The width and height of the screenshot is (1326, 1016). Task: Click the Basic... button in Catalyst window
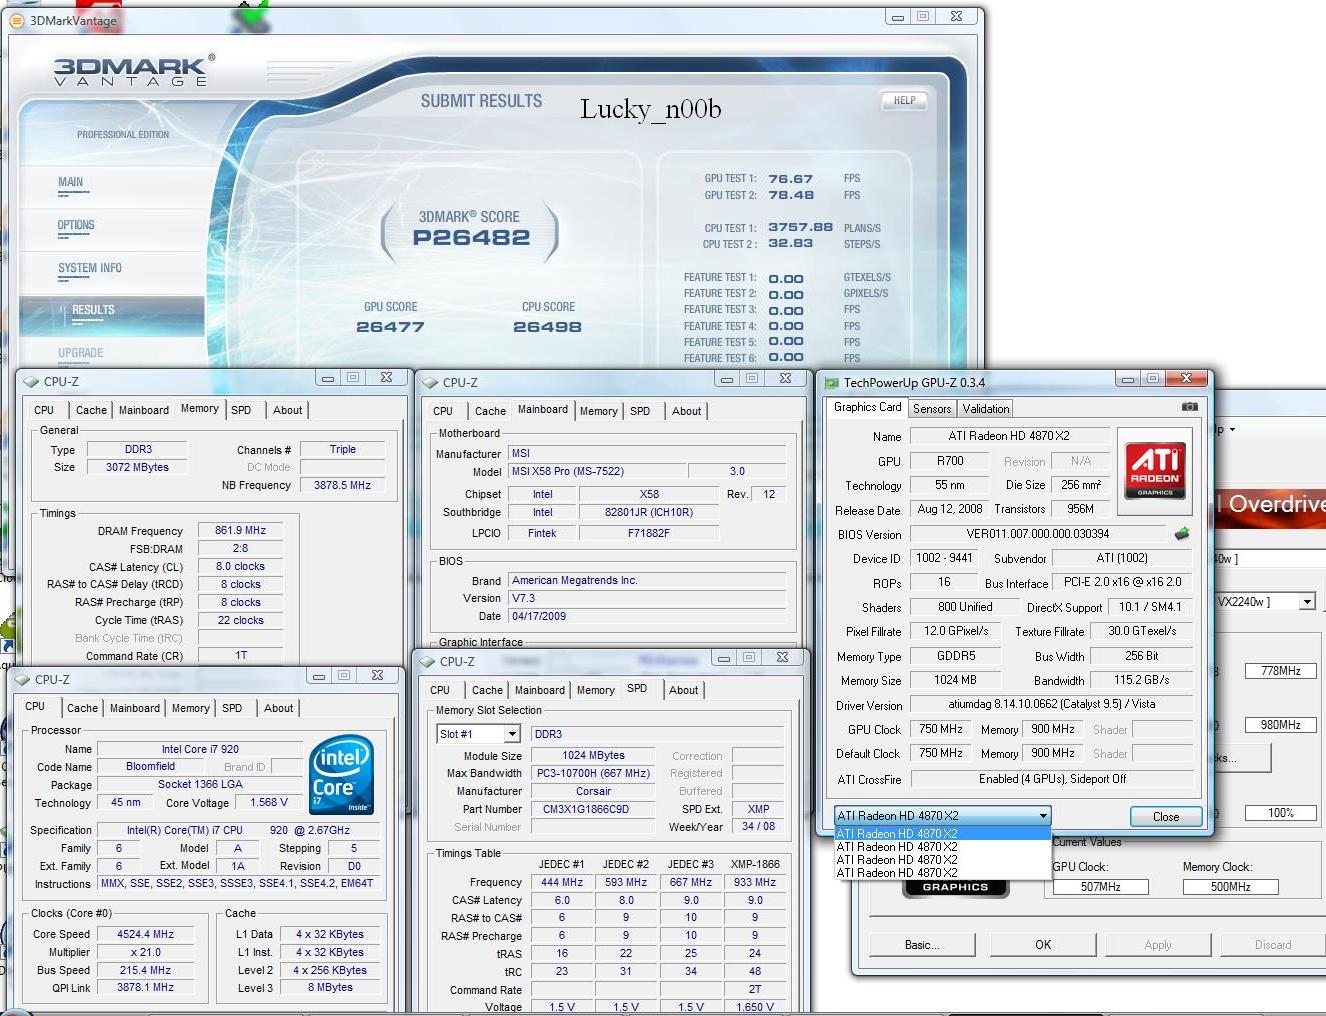(920, 944)
